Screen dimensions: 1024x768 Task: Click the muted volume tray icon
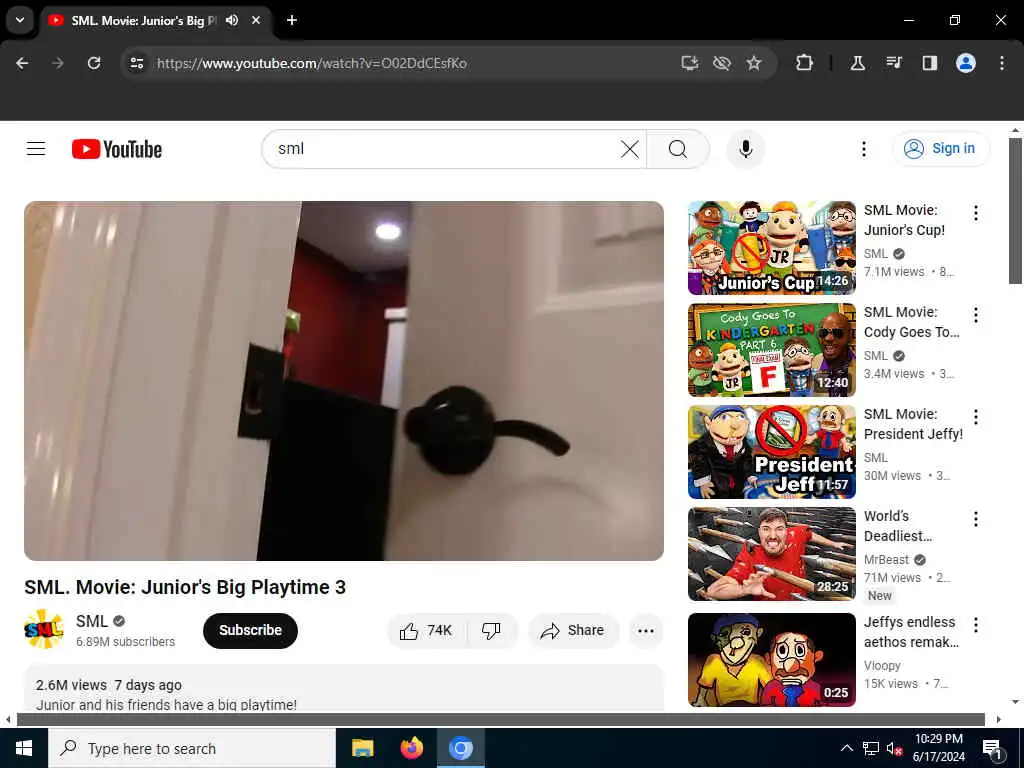tap(894, 749)
